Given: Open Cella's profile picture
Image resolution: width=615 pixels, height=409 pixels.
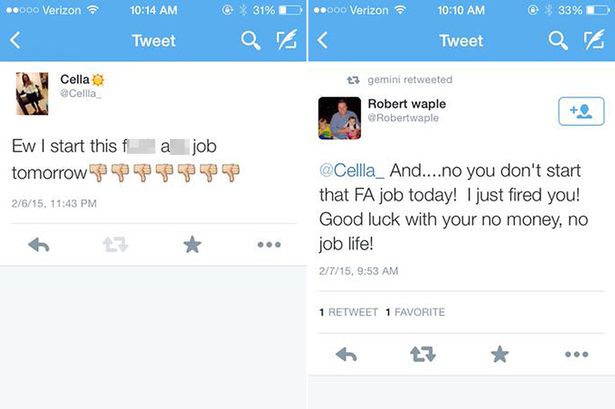Looking at the screenshot, I should pos(33,93).
